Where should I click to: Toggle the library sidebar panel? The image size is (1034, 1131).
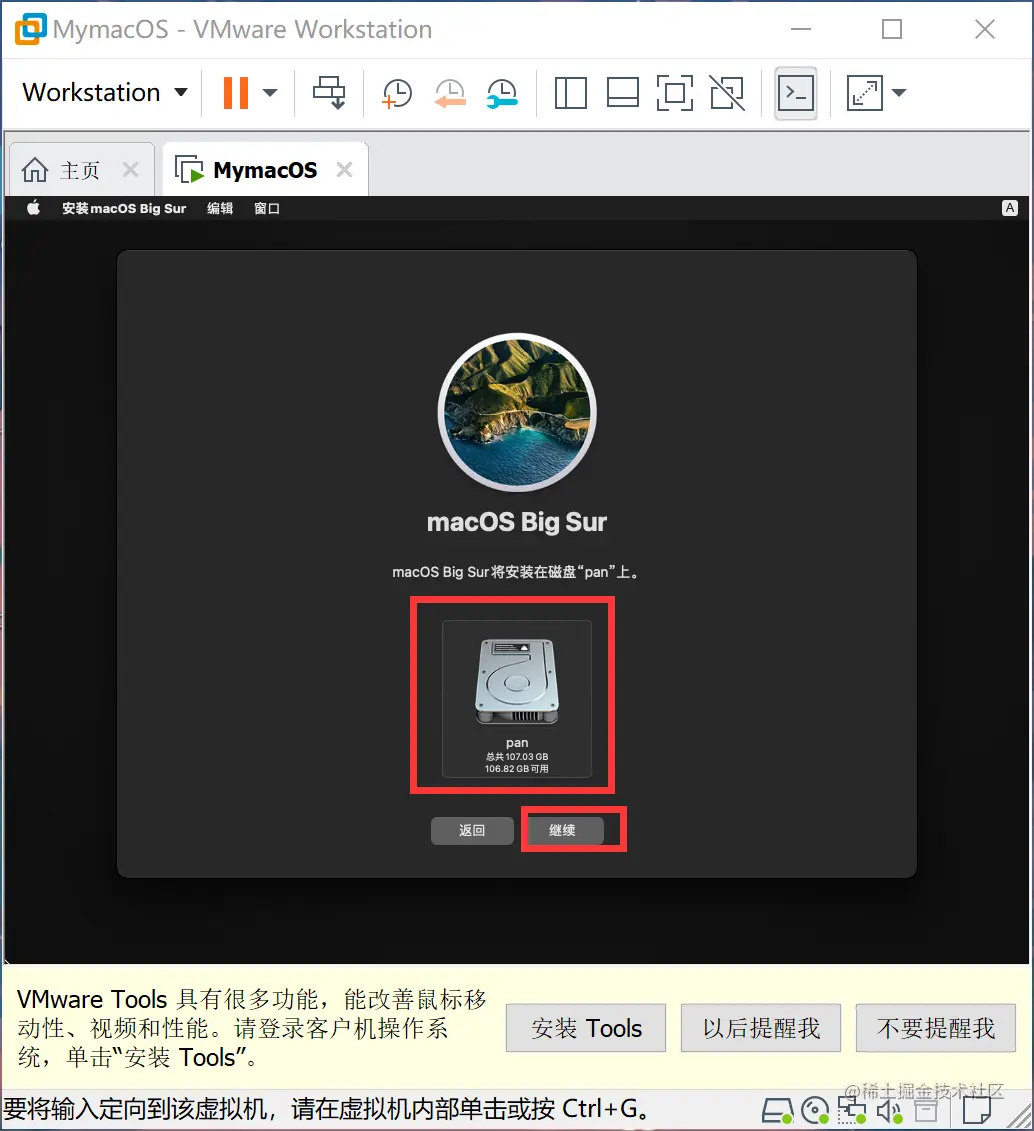(x=570, y=93)
